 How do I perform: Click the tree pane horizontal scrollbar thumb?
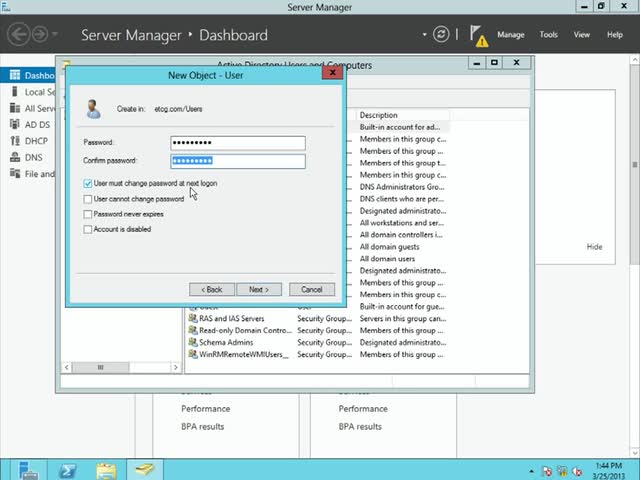100,367
